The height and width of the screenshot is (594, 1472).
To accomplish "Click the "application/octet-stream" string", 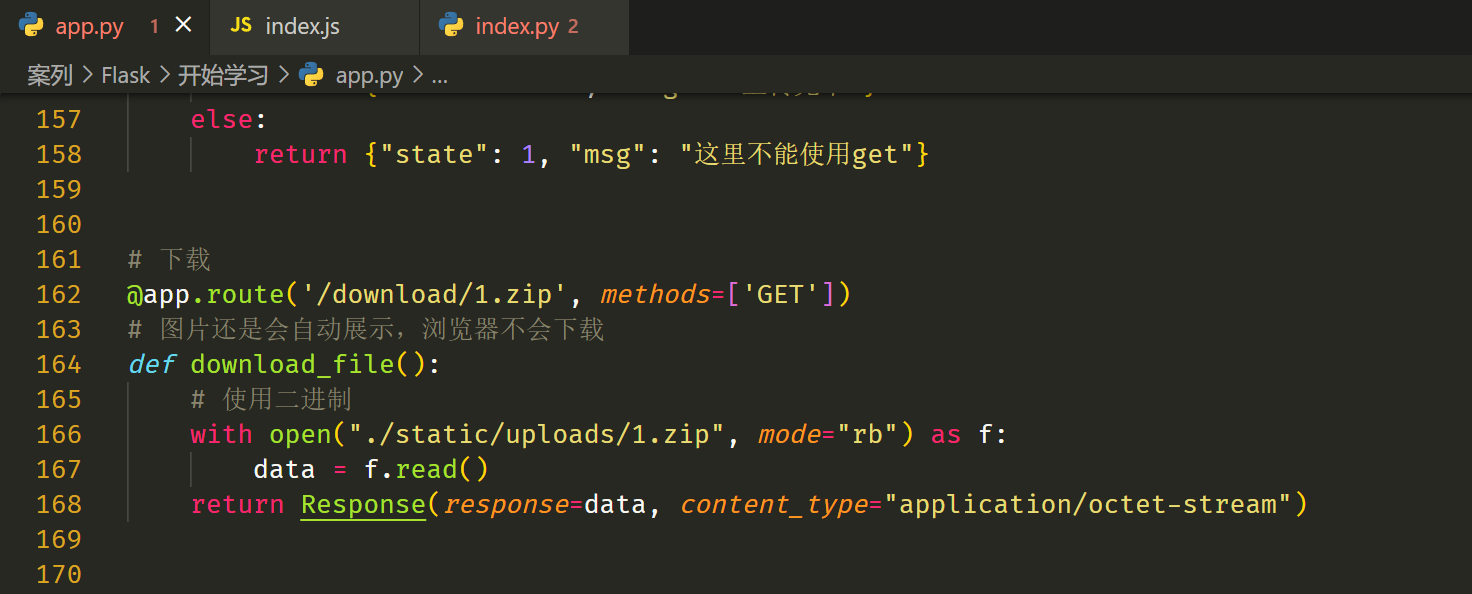I will [1088, 505].
